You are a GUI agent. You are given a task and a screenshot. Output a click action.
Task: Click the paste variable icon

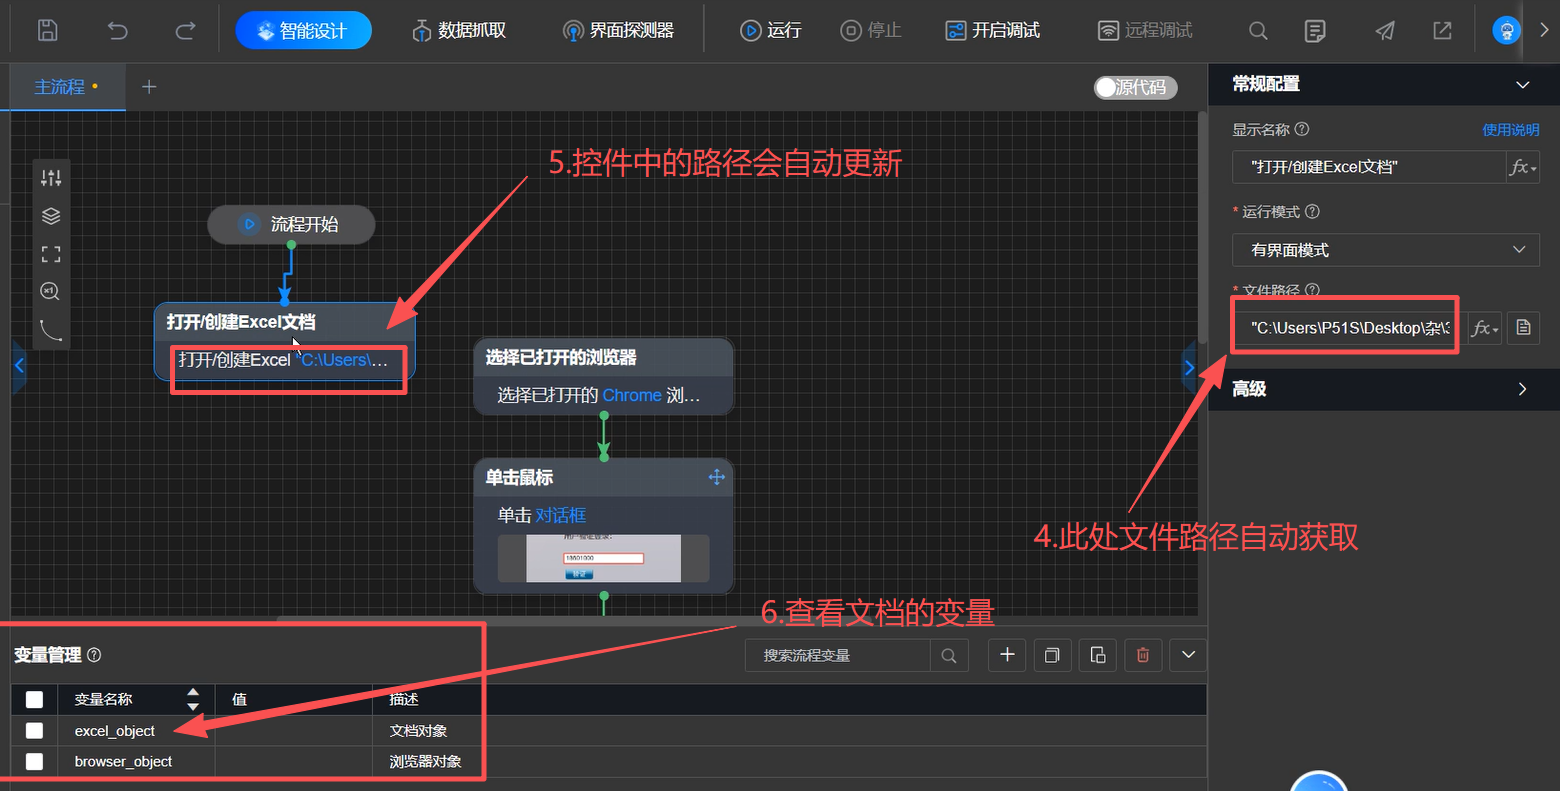coord(1098,655)
